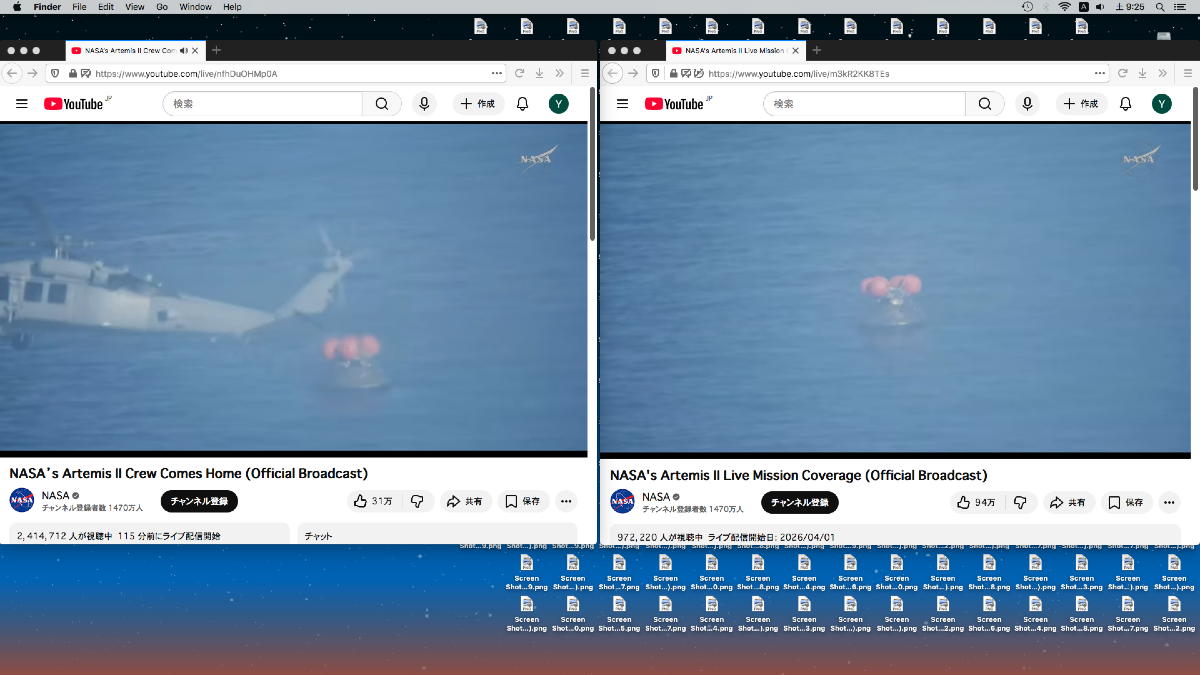
Task: Start voice search in left YouTube window
Action: click(424, 103)
